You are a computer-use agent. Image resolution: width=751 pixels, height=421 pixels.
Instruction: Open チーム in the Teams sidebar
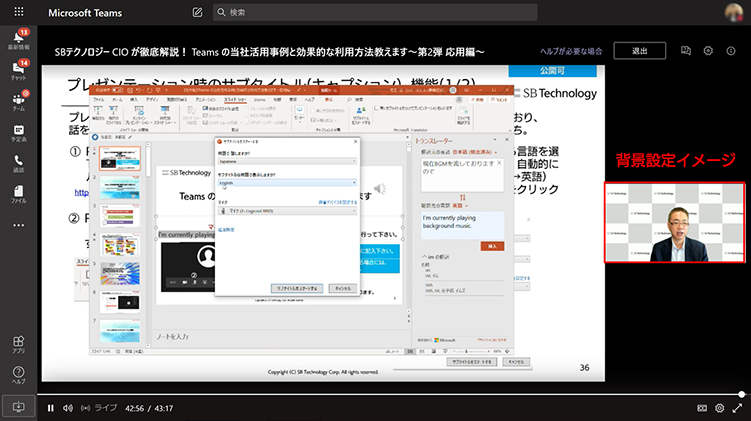tap(19, 102)
